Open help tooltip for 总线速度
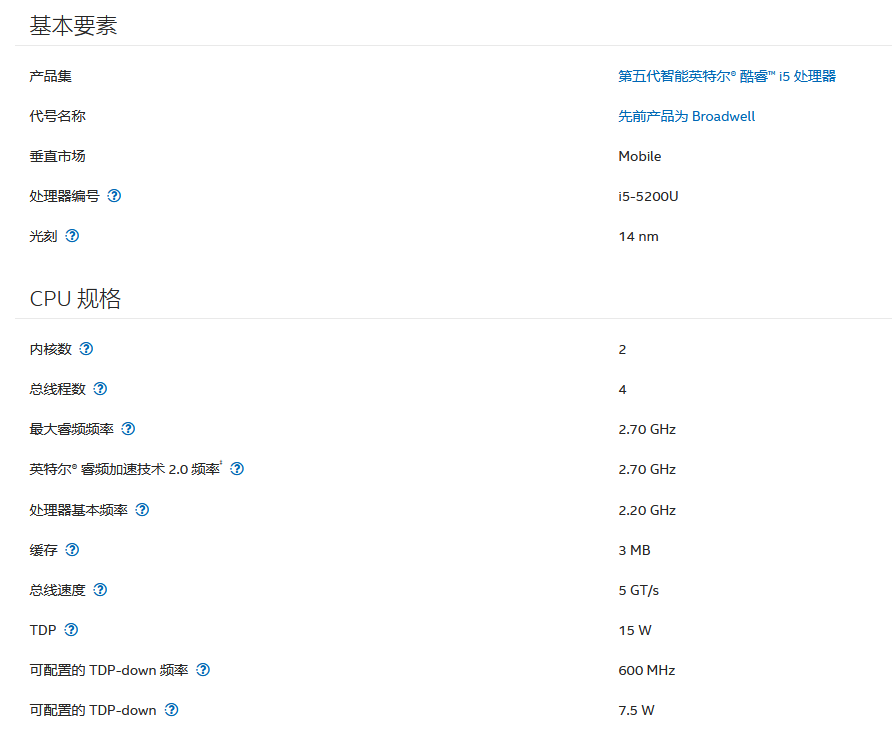Viewport: 892px width, 751px height. click(100, 590)
